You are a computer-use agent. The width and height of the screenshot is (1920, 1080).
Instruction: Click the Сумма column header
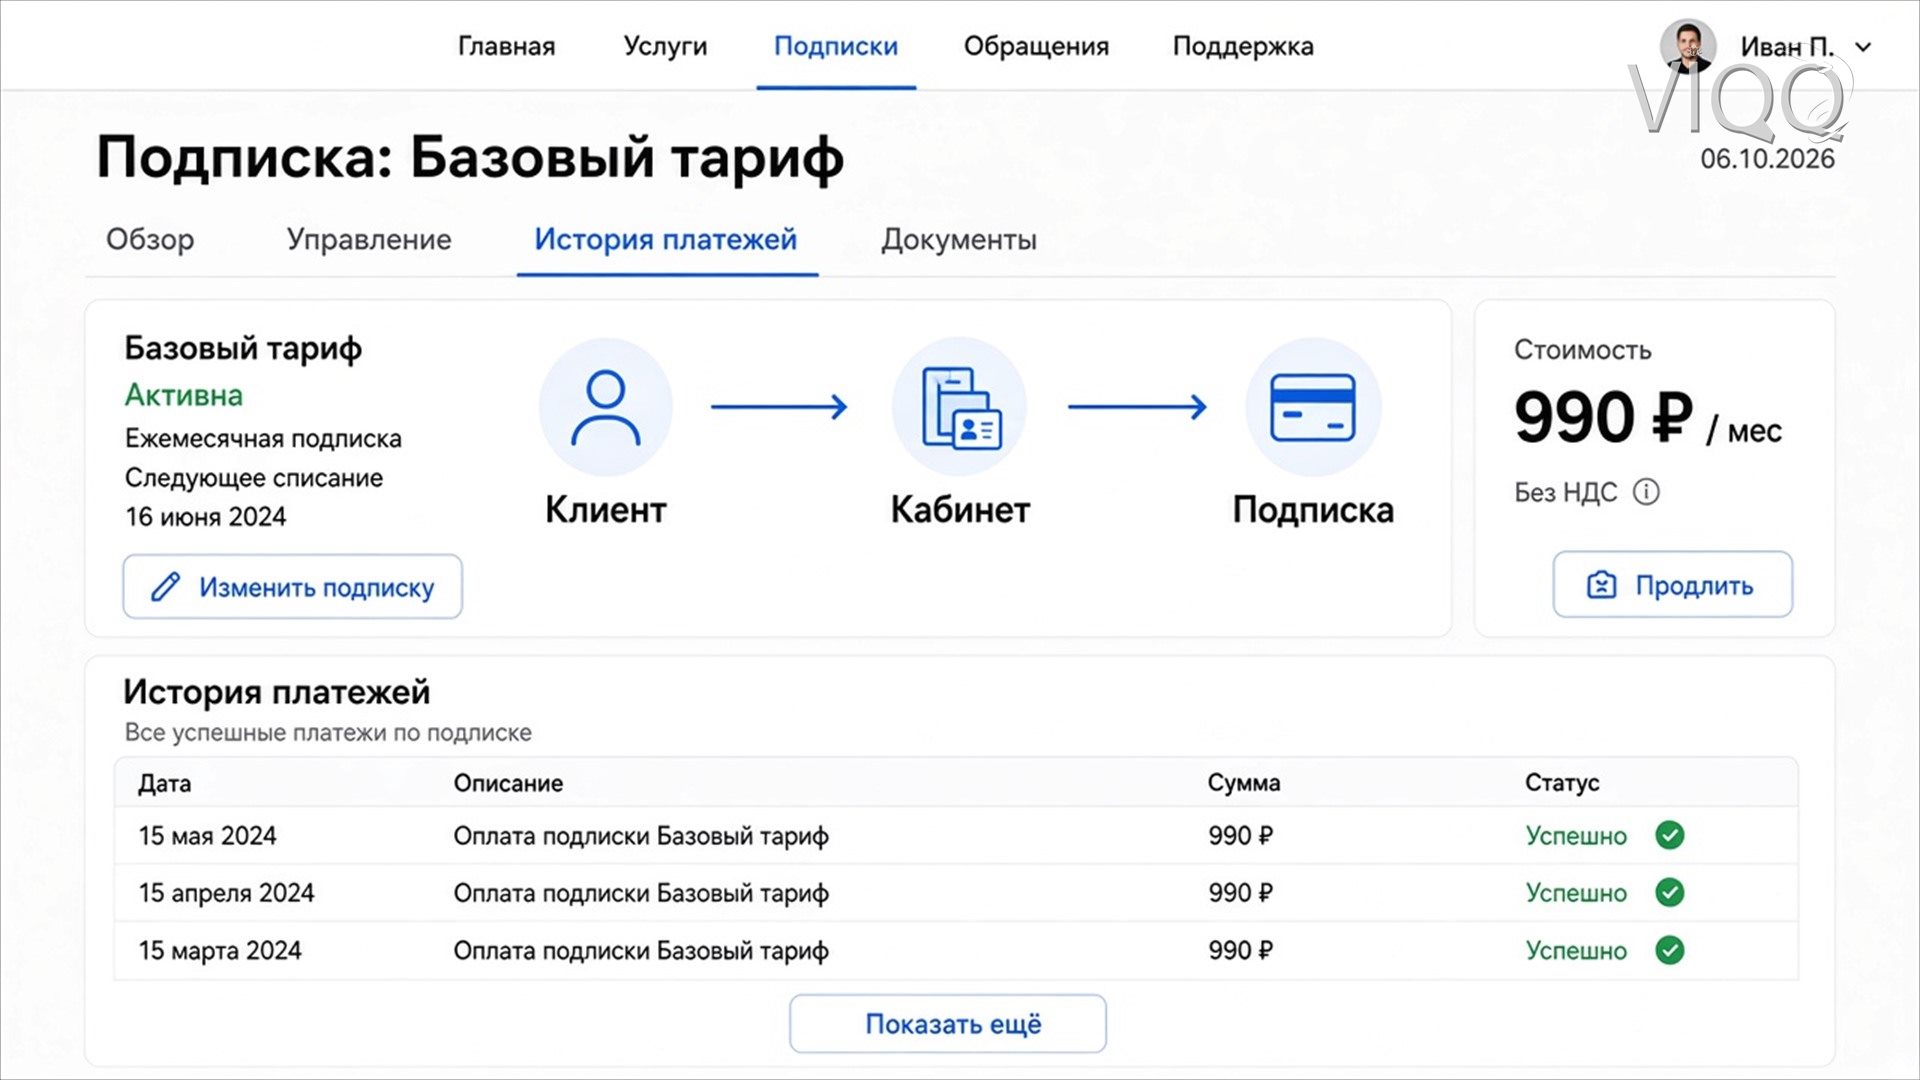(x=1243, y=783)
